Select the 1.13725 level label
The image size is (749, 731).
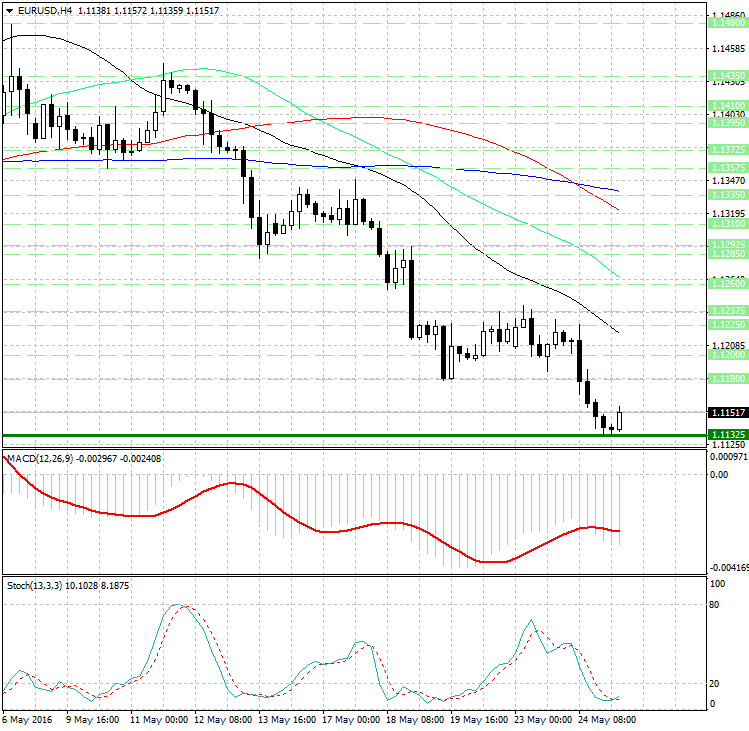[x=727, y=148]
